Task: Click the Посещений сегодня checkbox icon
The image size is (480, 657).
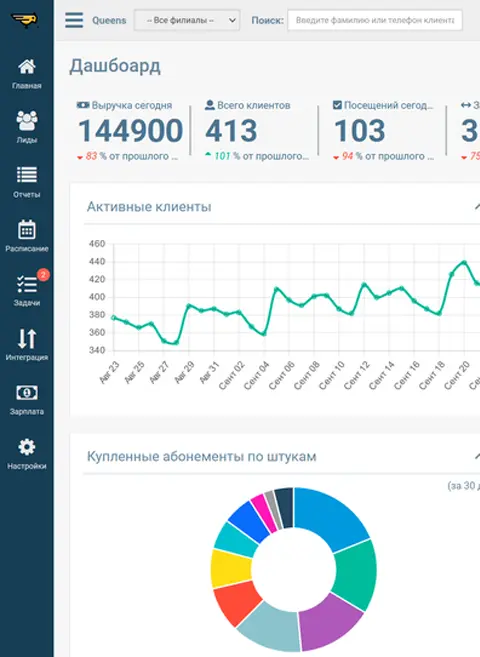Action: [x=337, y=105]
